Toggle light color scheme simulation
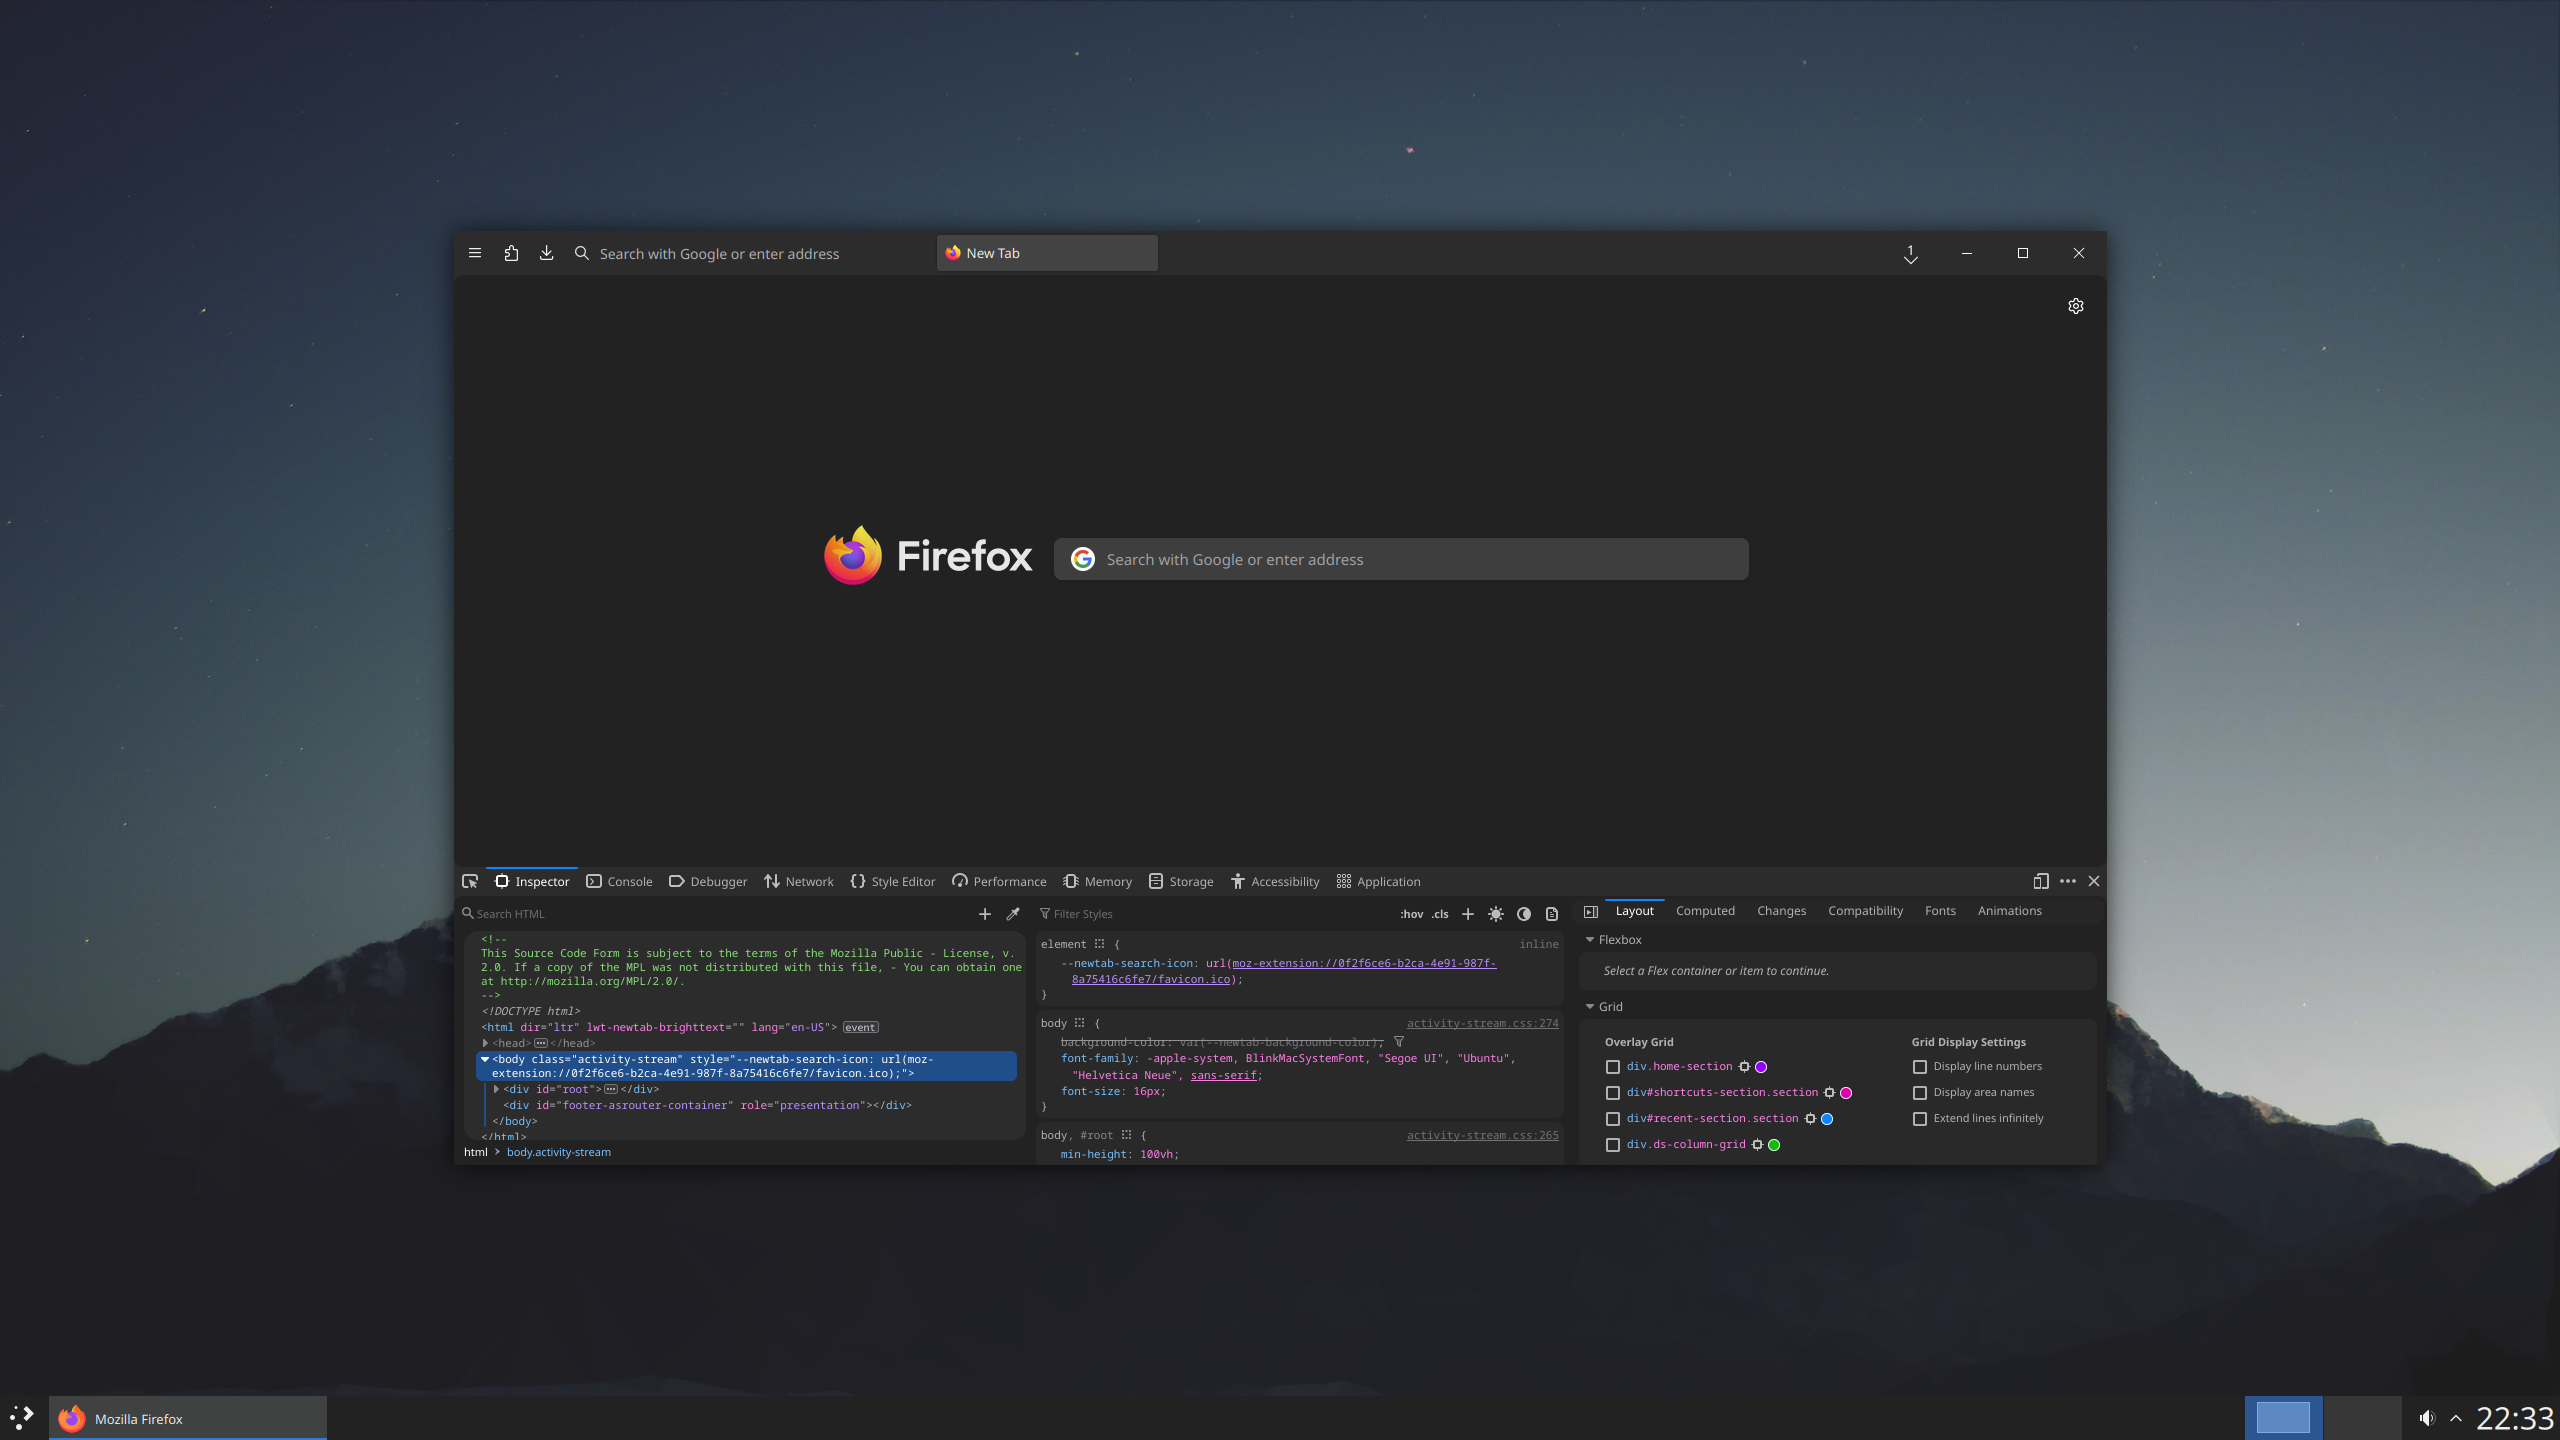 tap(1496, 913)
